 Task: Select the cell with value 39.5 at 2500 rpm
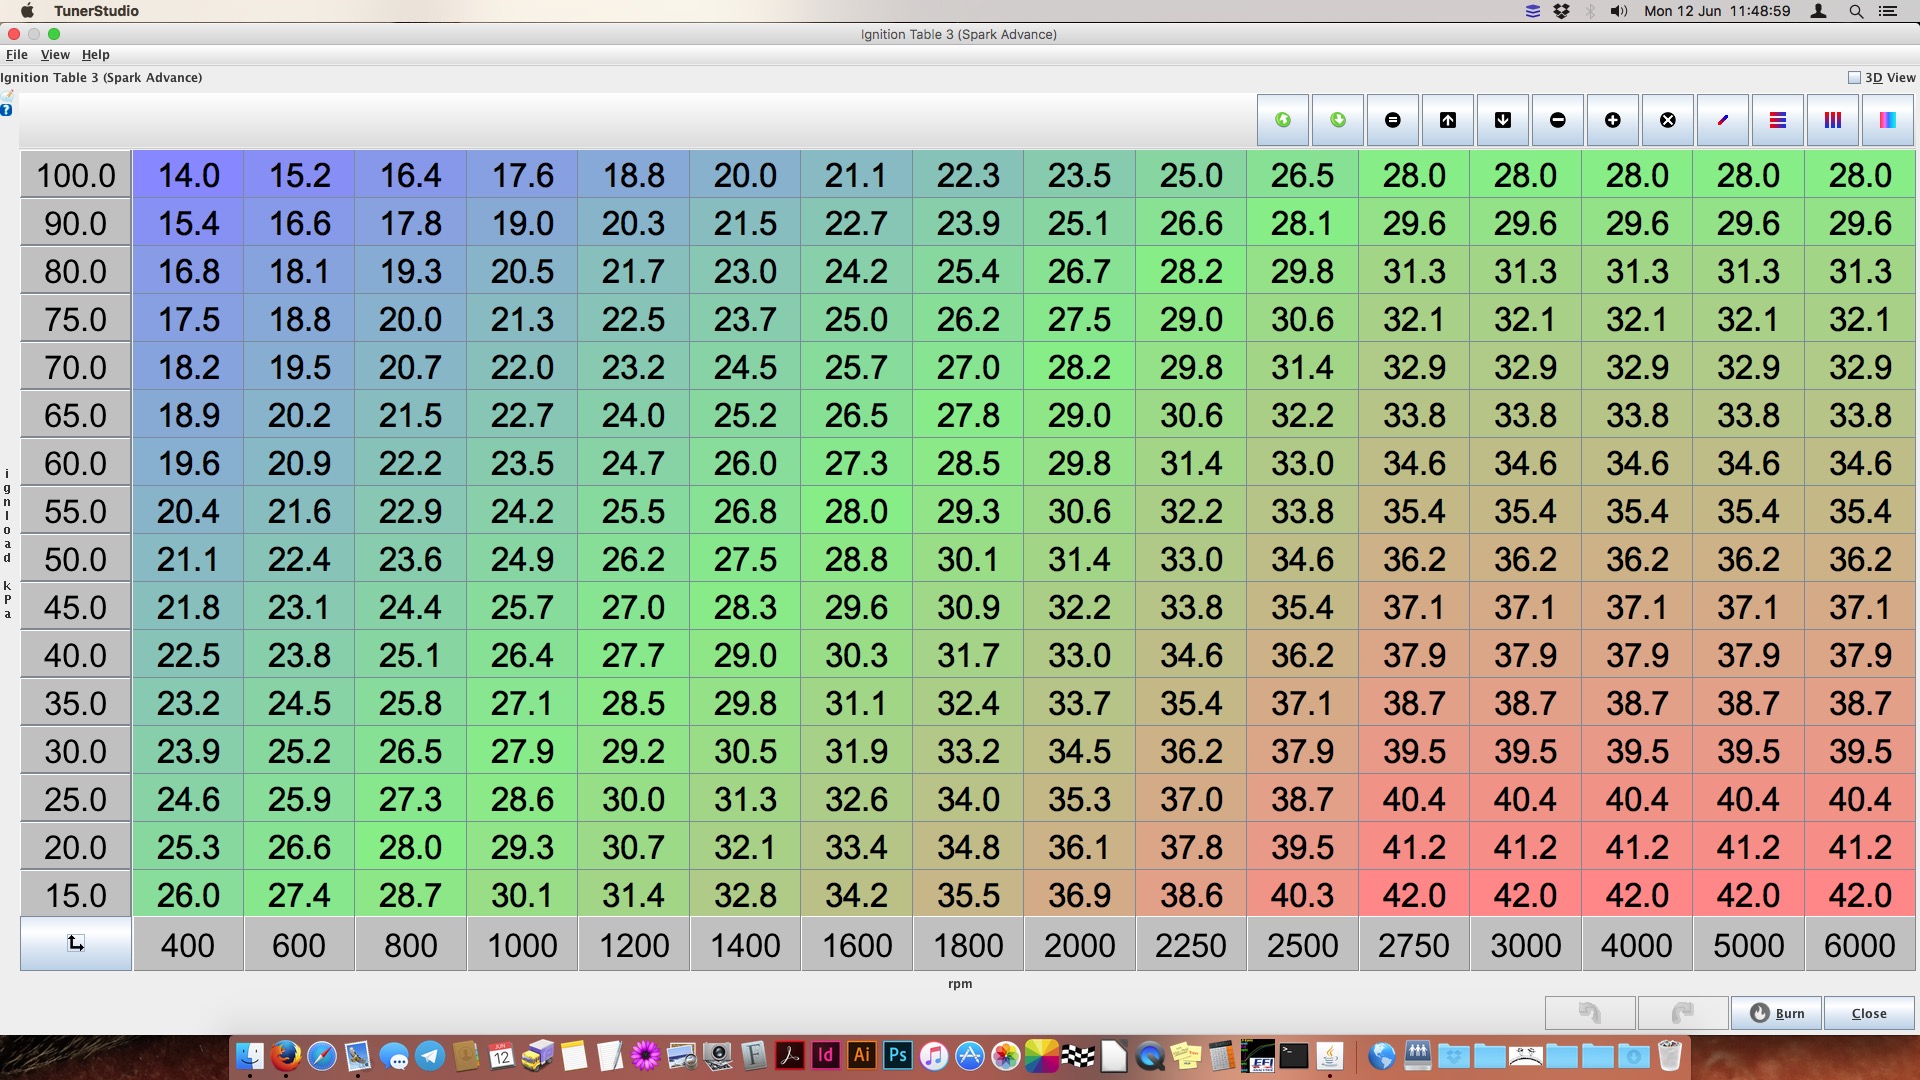click(x=1302, y=847)
